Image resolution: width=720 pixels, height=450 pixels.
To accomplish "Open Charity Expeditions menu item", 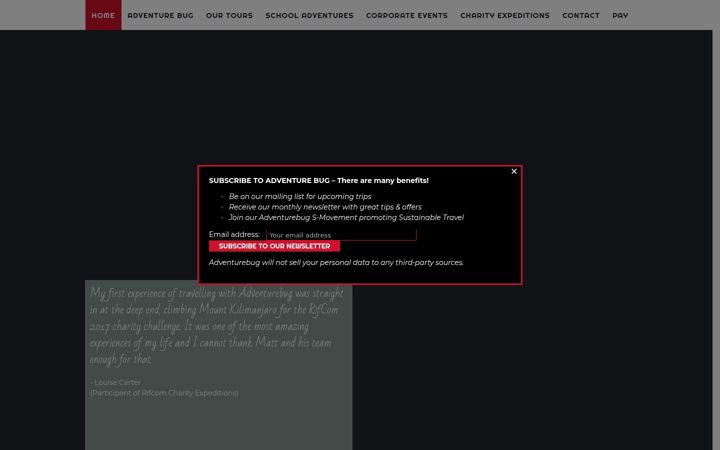I will pos(505,15).
